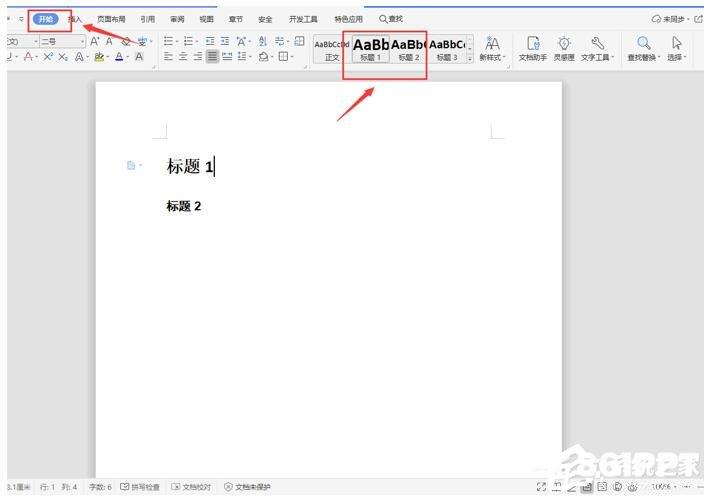Apply the 标题 3 heading style

click(x=447, y=50)
